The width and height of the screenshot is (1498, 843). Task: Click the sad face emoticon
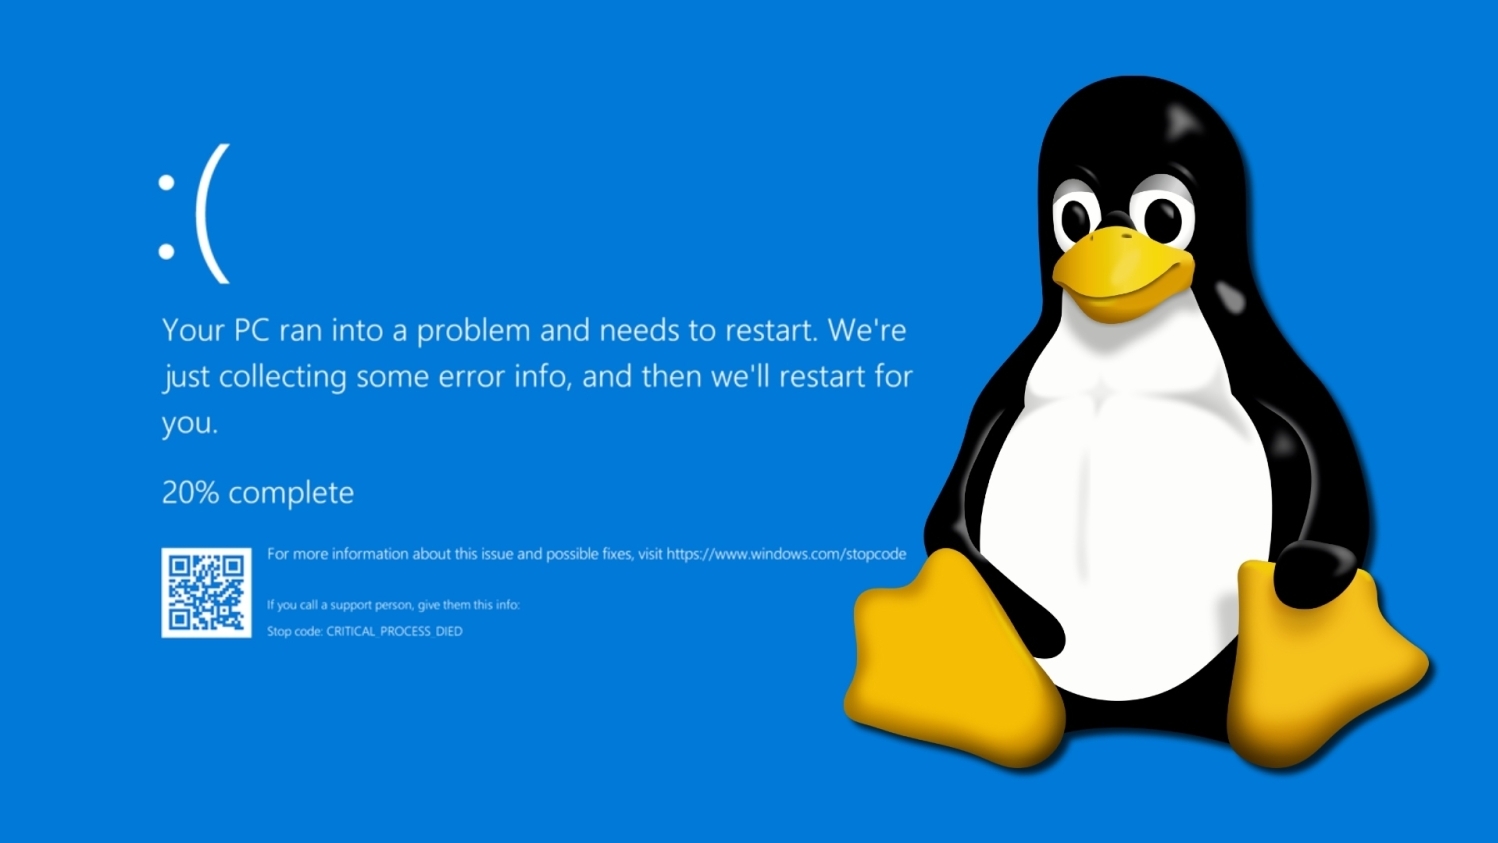tap(195, 214)
